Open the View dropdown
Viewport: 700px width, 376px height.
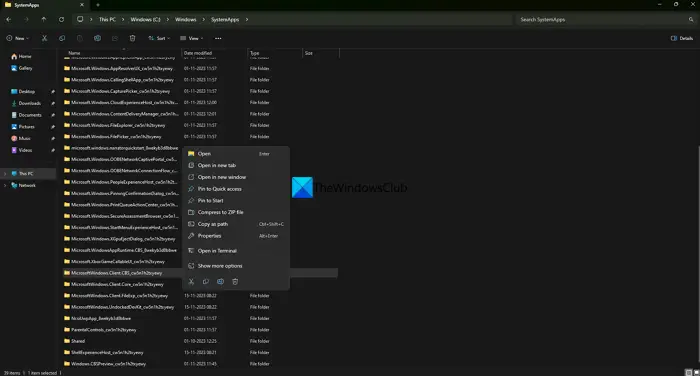tap(192, 38)
